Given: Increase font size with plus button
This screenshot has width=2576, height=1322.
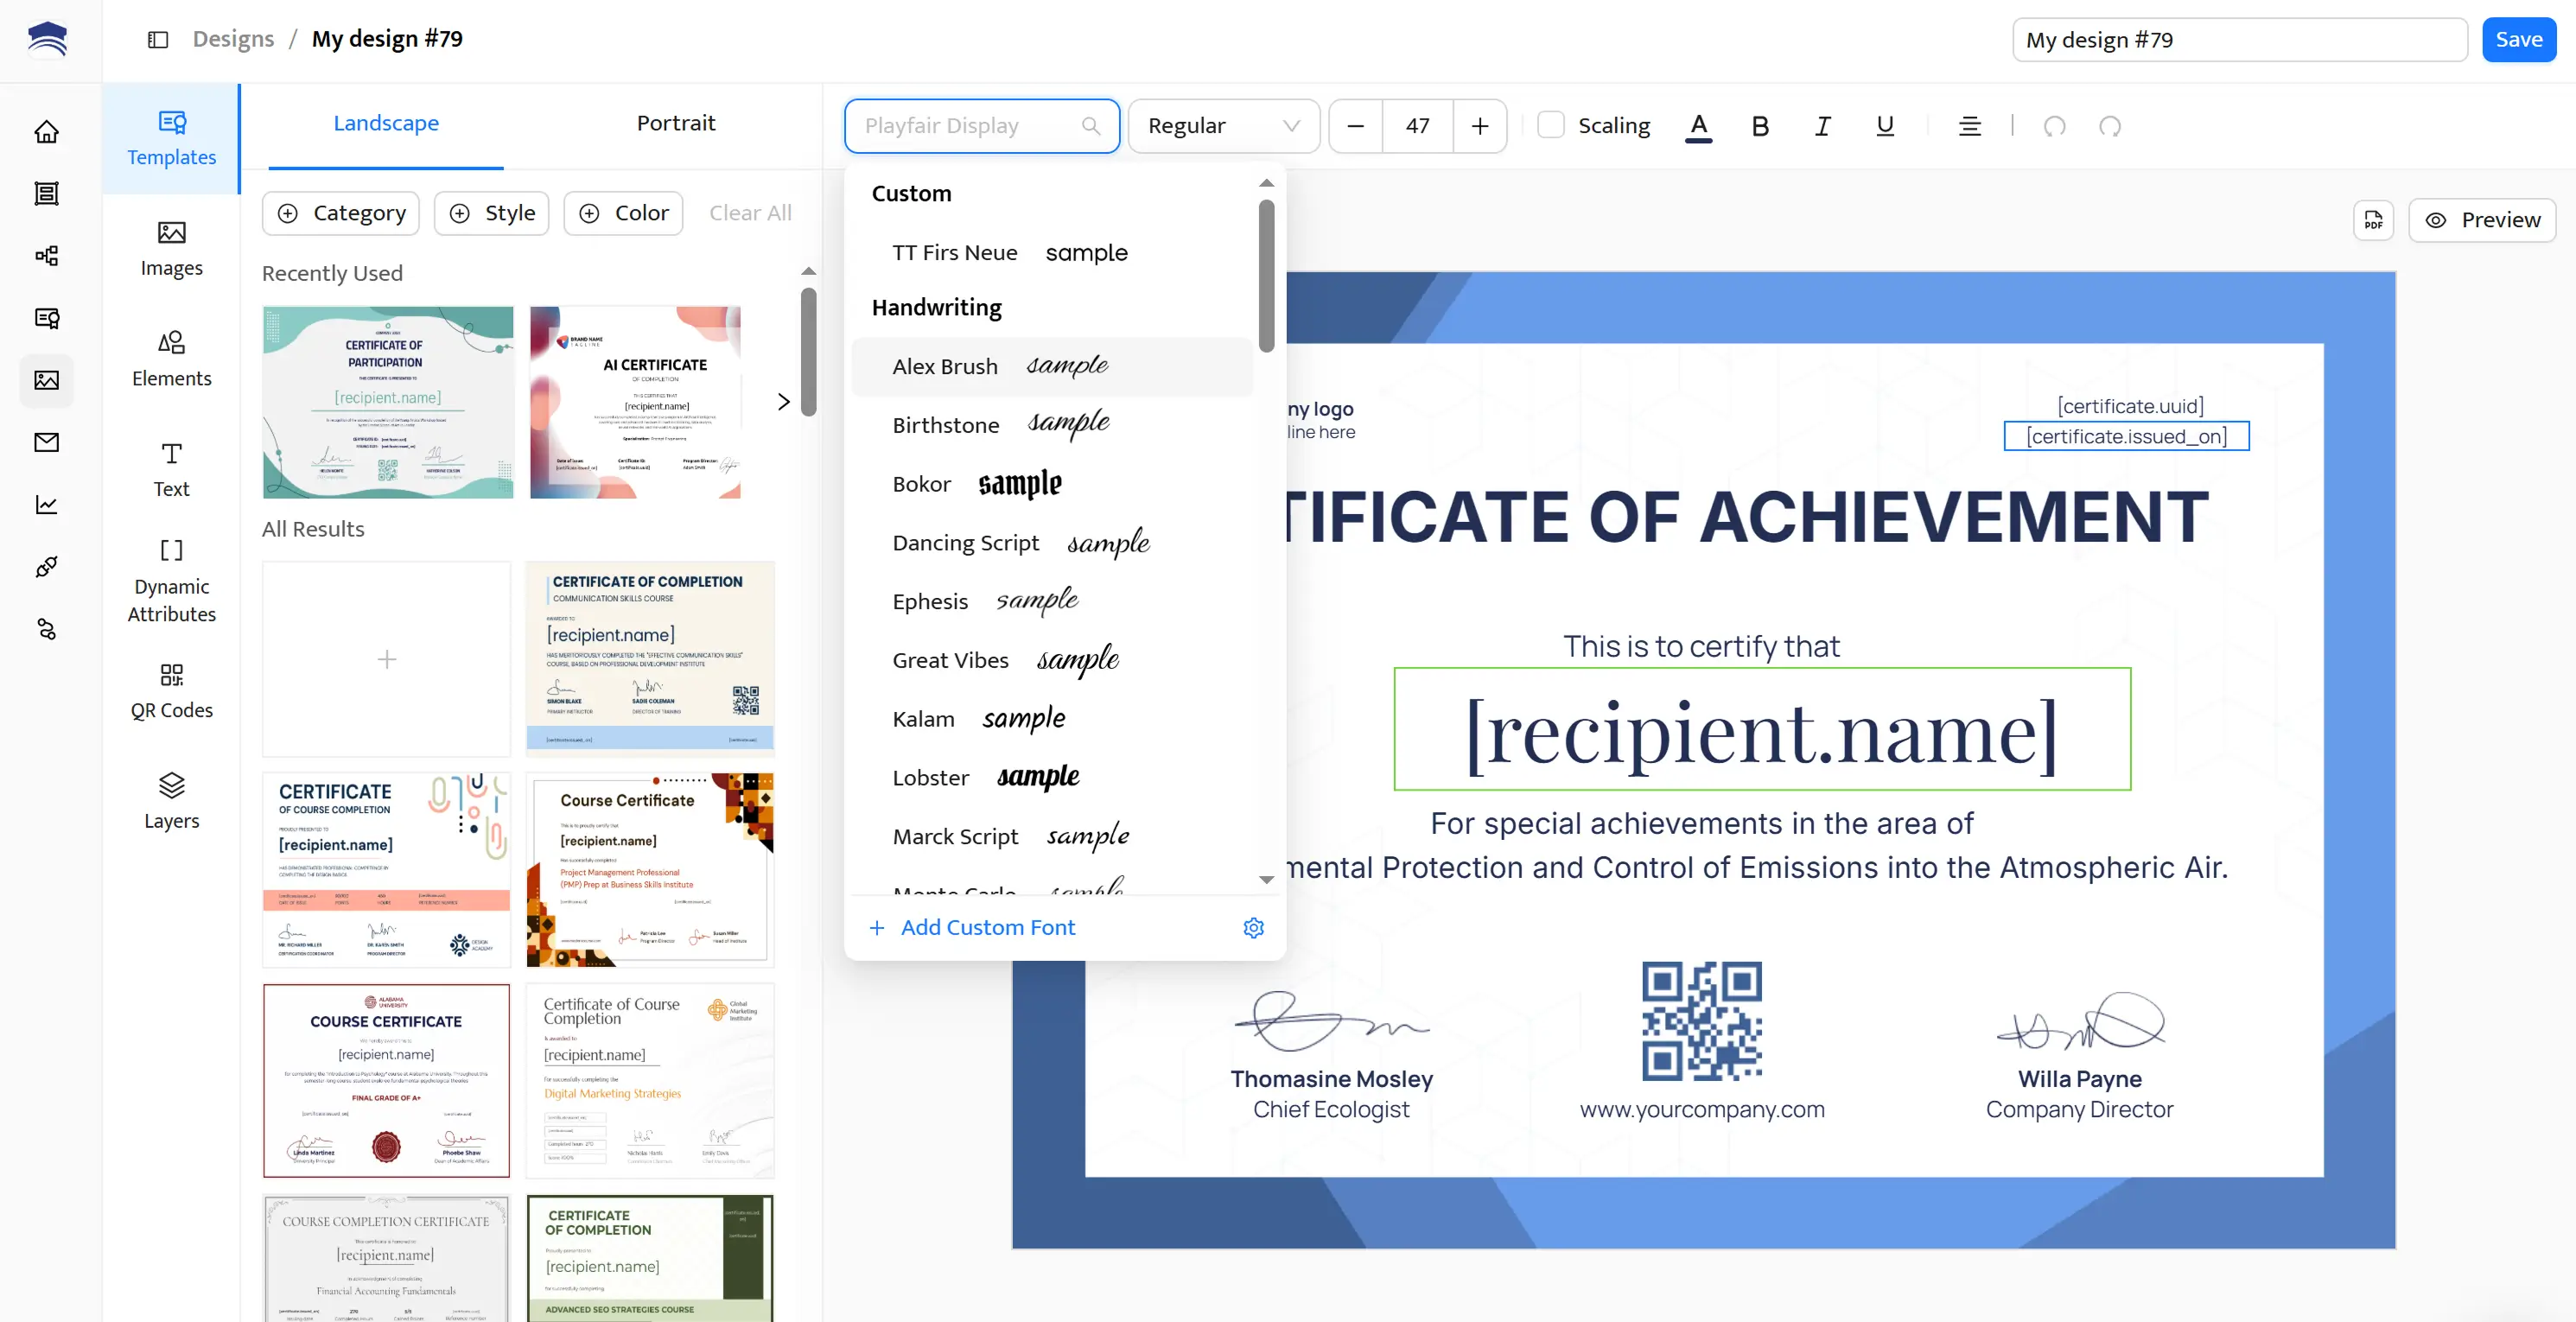Looking at the screenshot, I should (1480, 126).
